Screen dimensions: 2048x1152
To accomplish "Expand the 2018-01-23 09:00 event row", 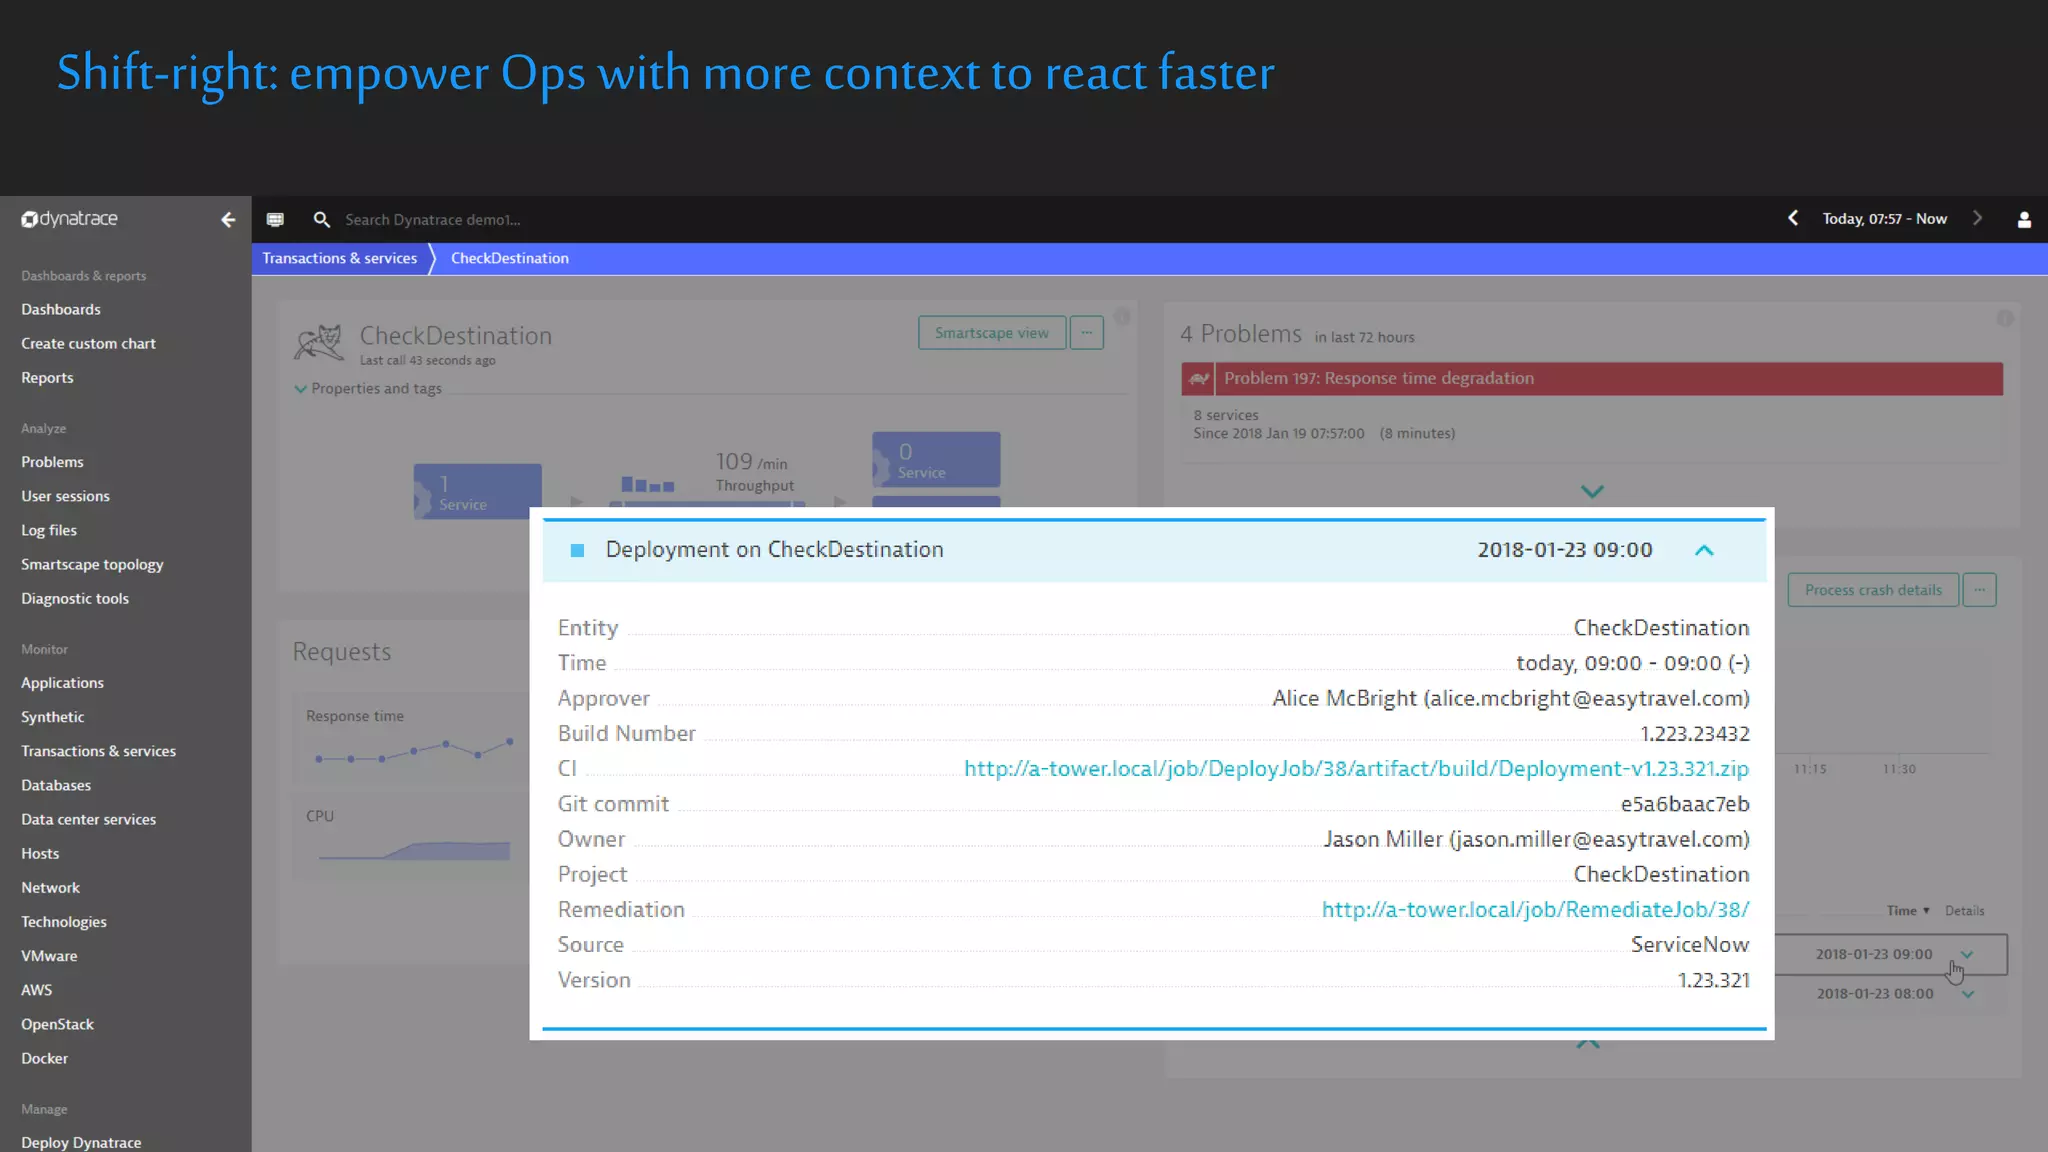I will tap(1967, 954).
